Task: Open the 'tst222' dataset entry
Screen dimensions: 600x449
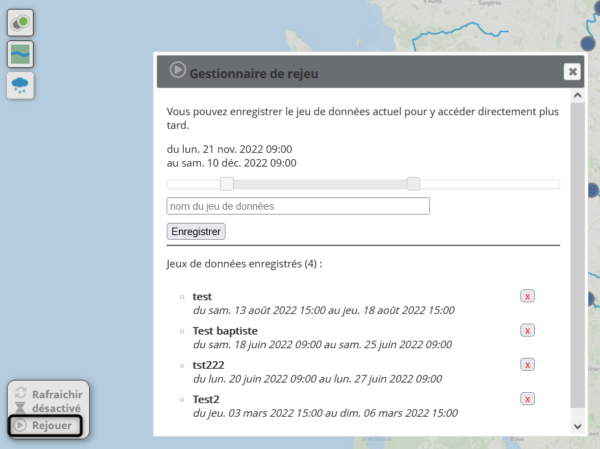Action: click(x=208, y=365)
